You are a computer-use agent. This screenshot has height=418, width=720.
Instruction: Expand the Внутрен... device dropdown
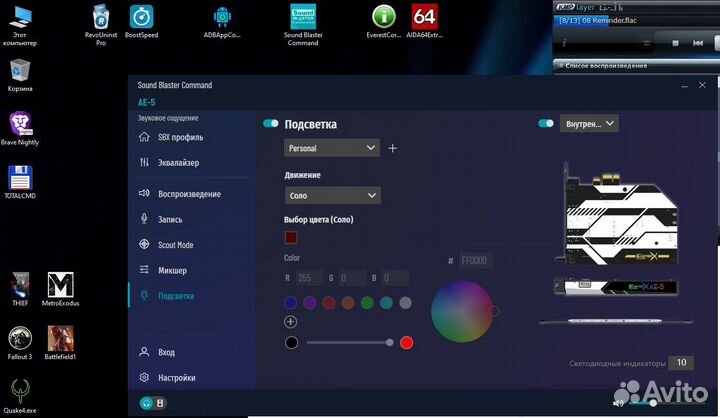coord(589,124)
